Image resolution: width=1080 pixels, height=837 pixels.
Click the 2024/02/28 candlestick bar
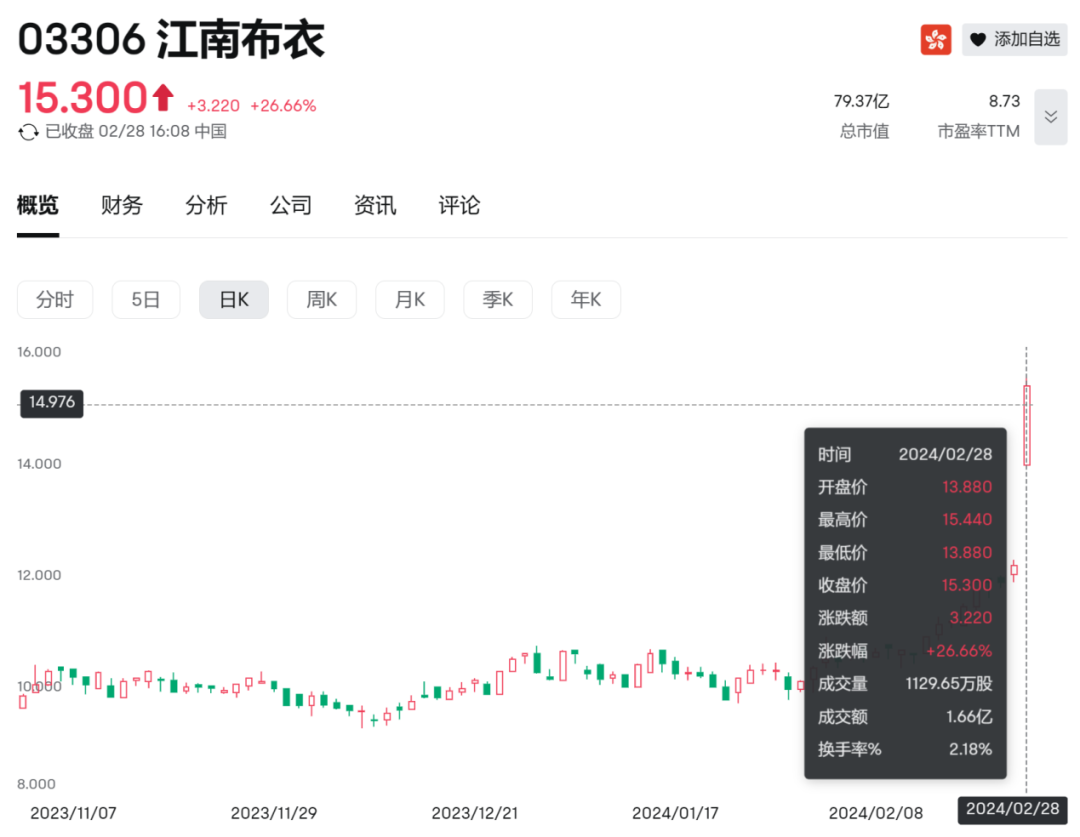click(1027, 425)
